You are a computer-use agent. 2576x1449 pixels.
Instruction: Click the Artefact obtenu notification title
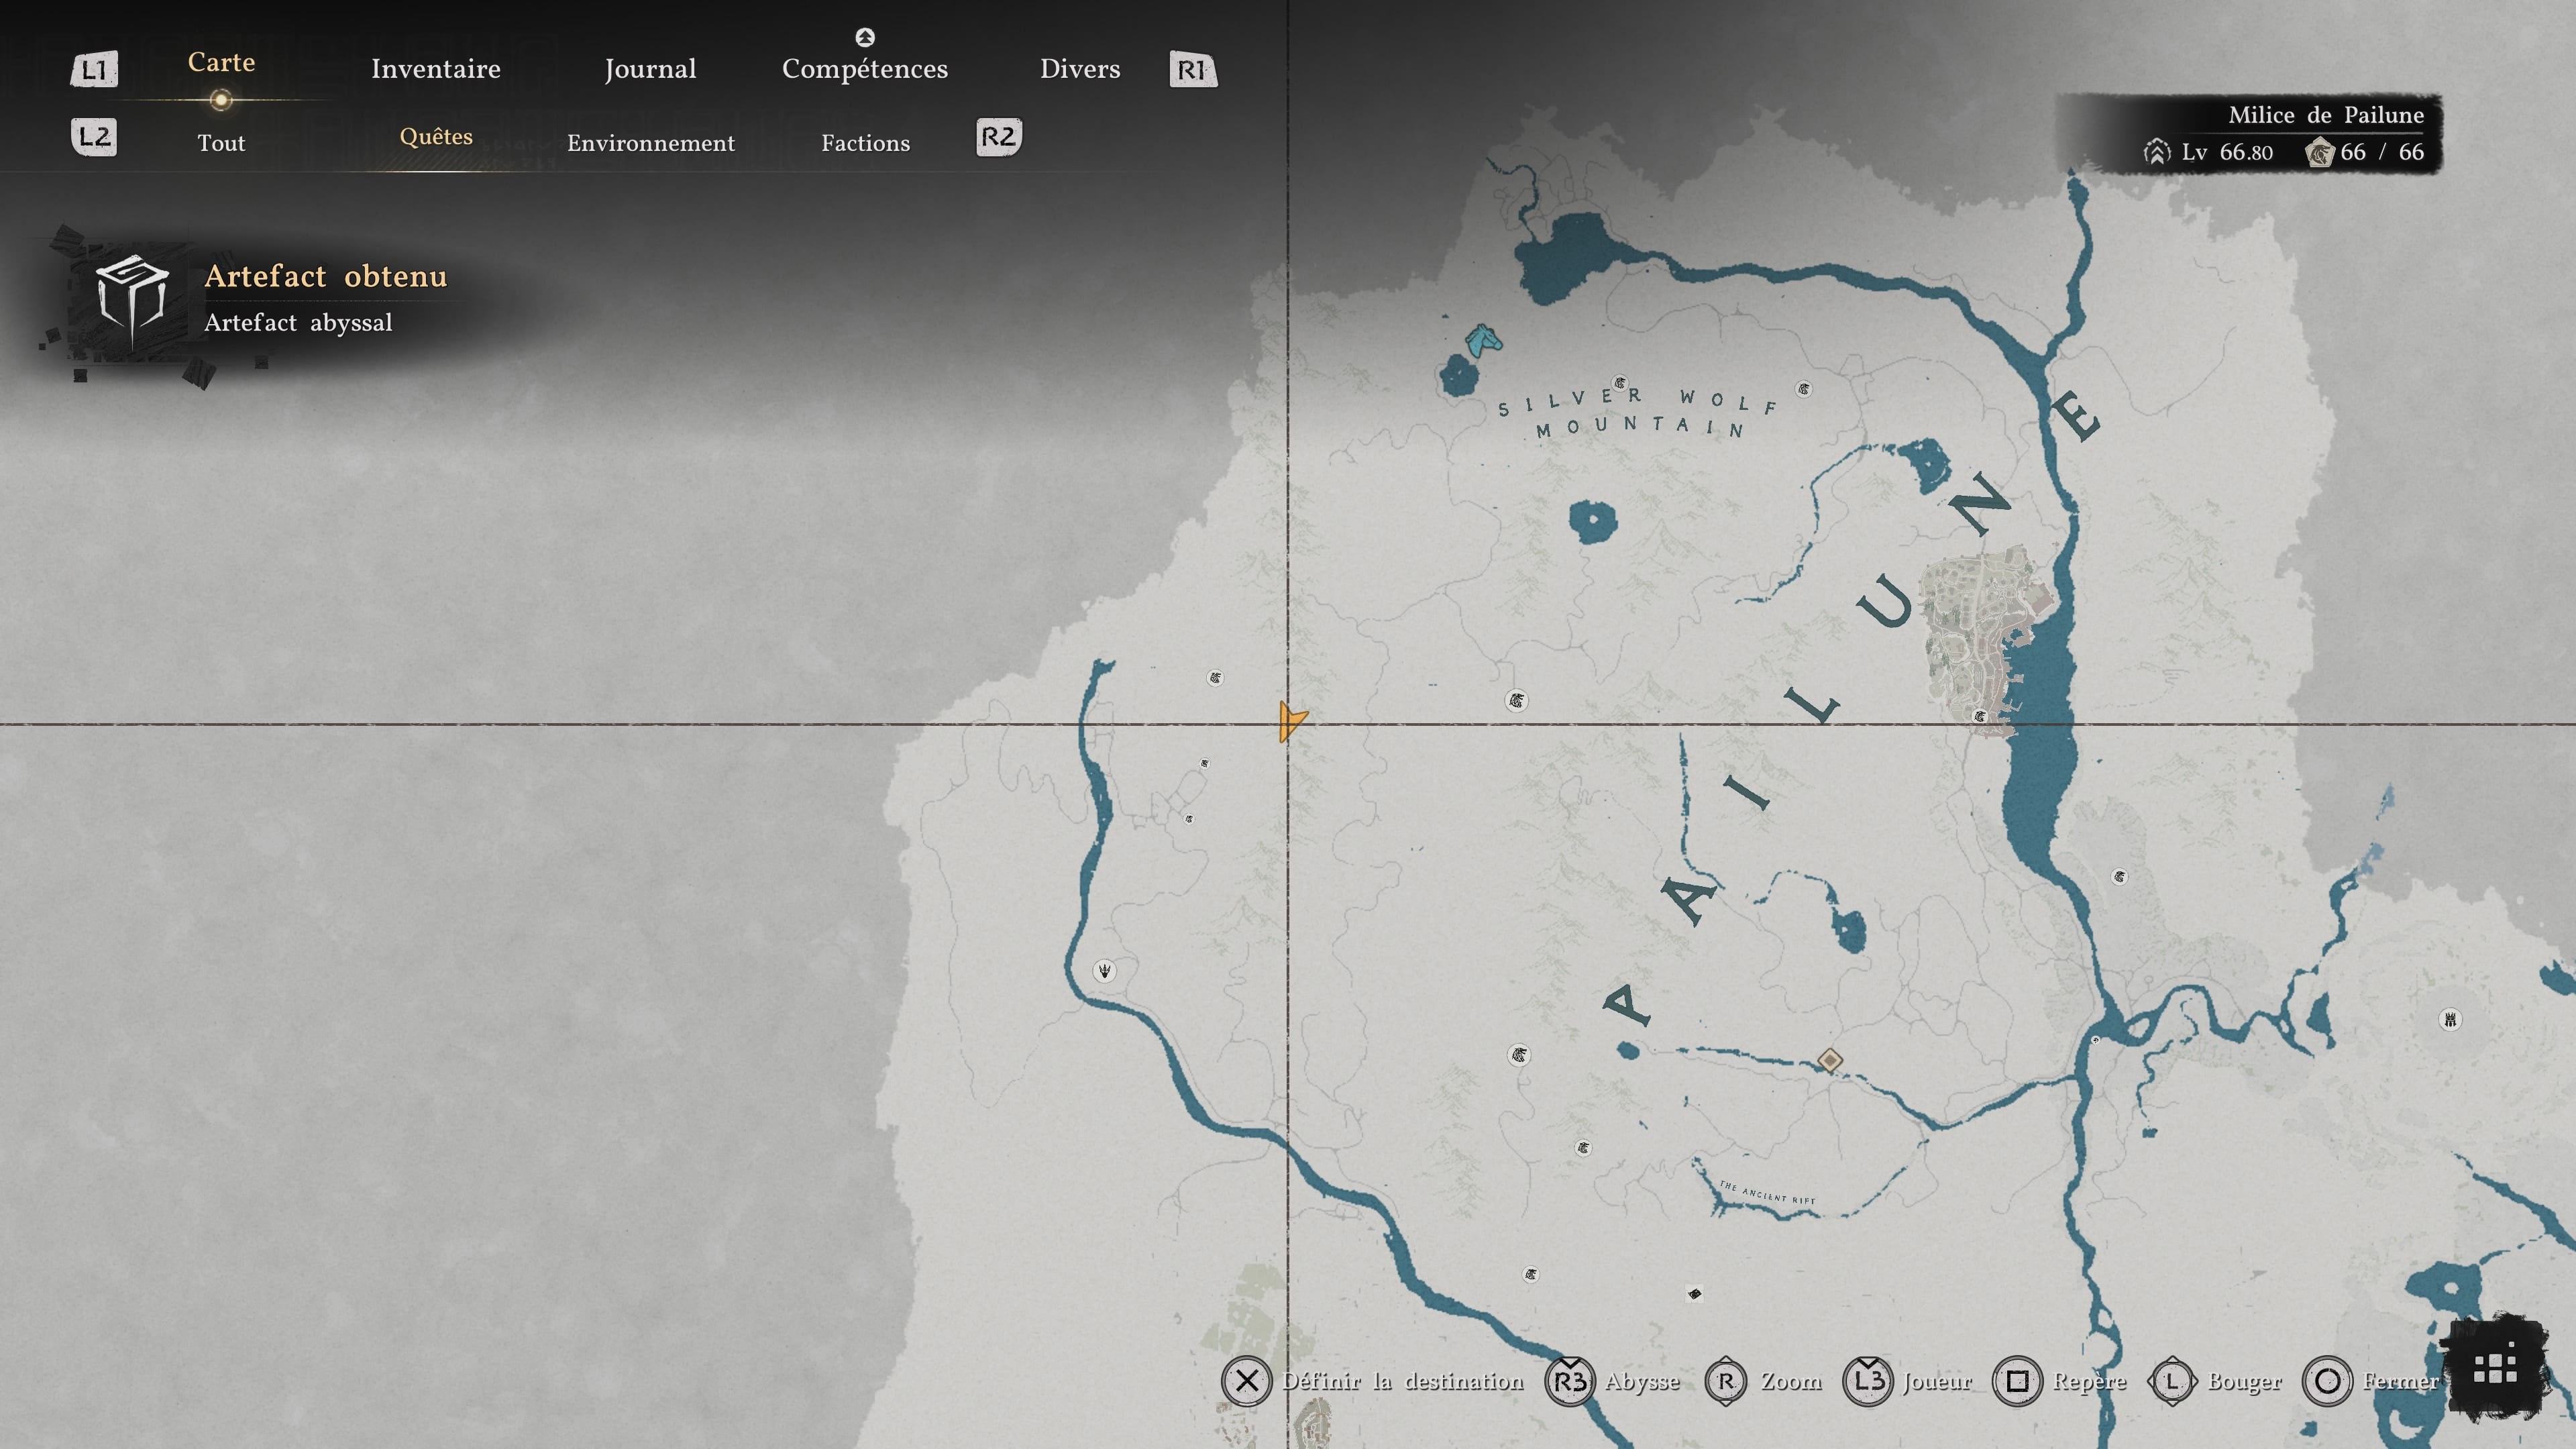click(x=326, y=276)
